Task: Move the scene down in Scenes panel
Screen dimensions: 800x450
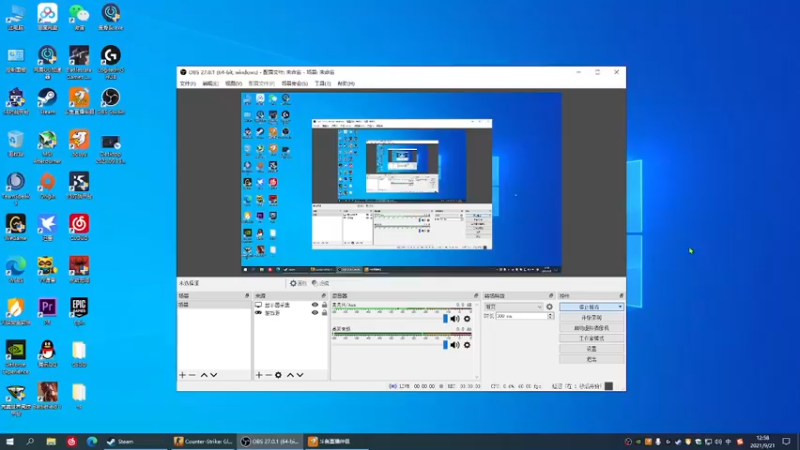Action: click(214, 375)
